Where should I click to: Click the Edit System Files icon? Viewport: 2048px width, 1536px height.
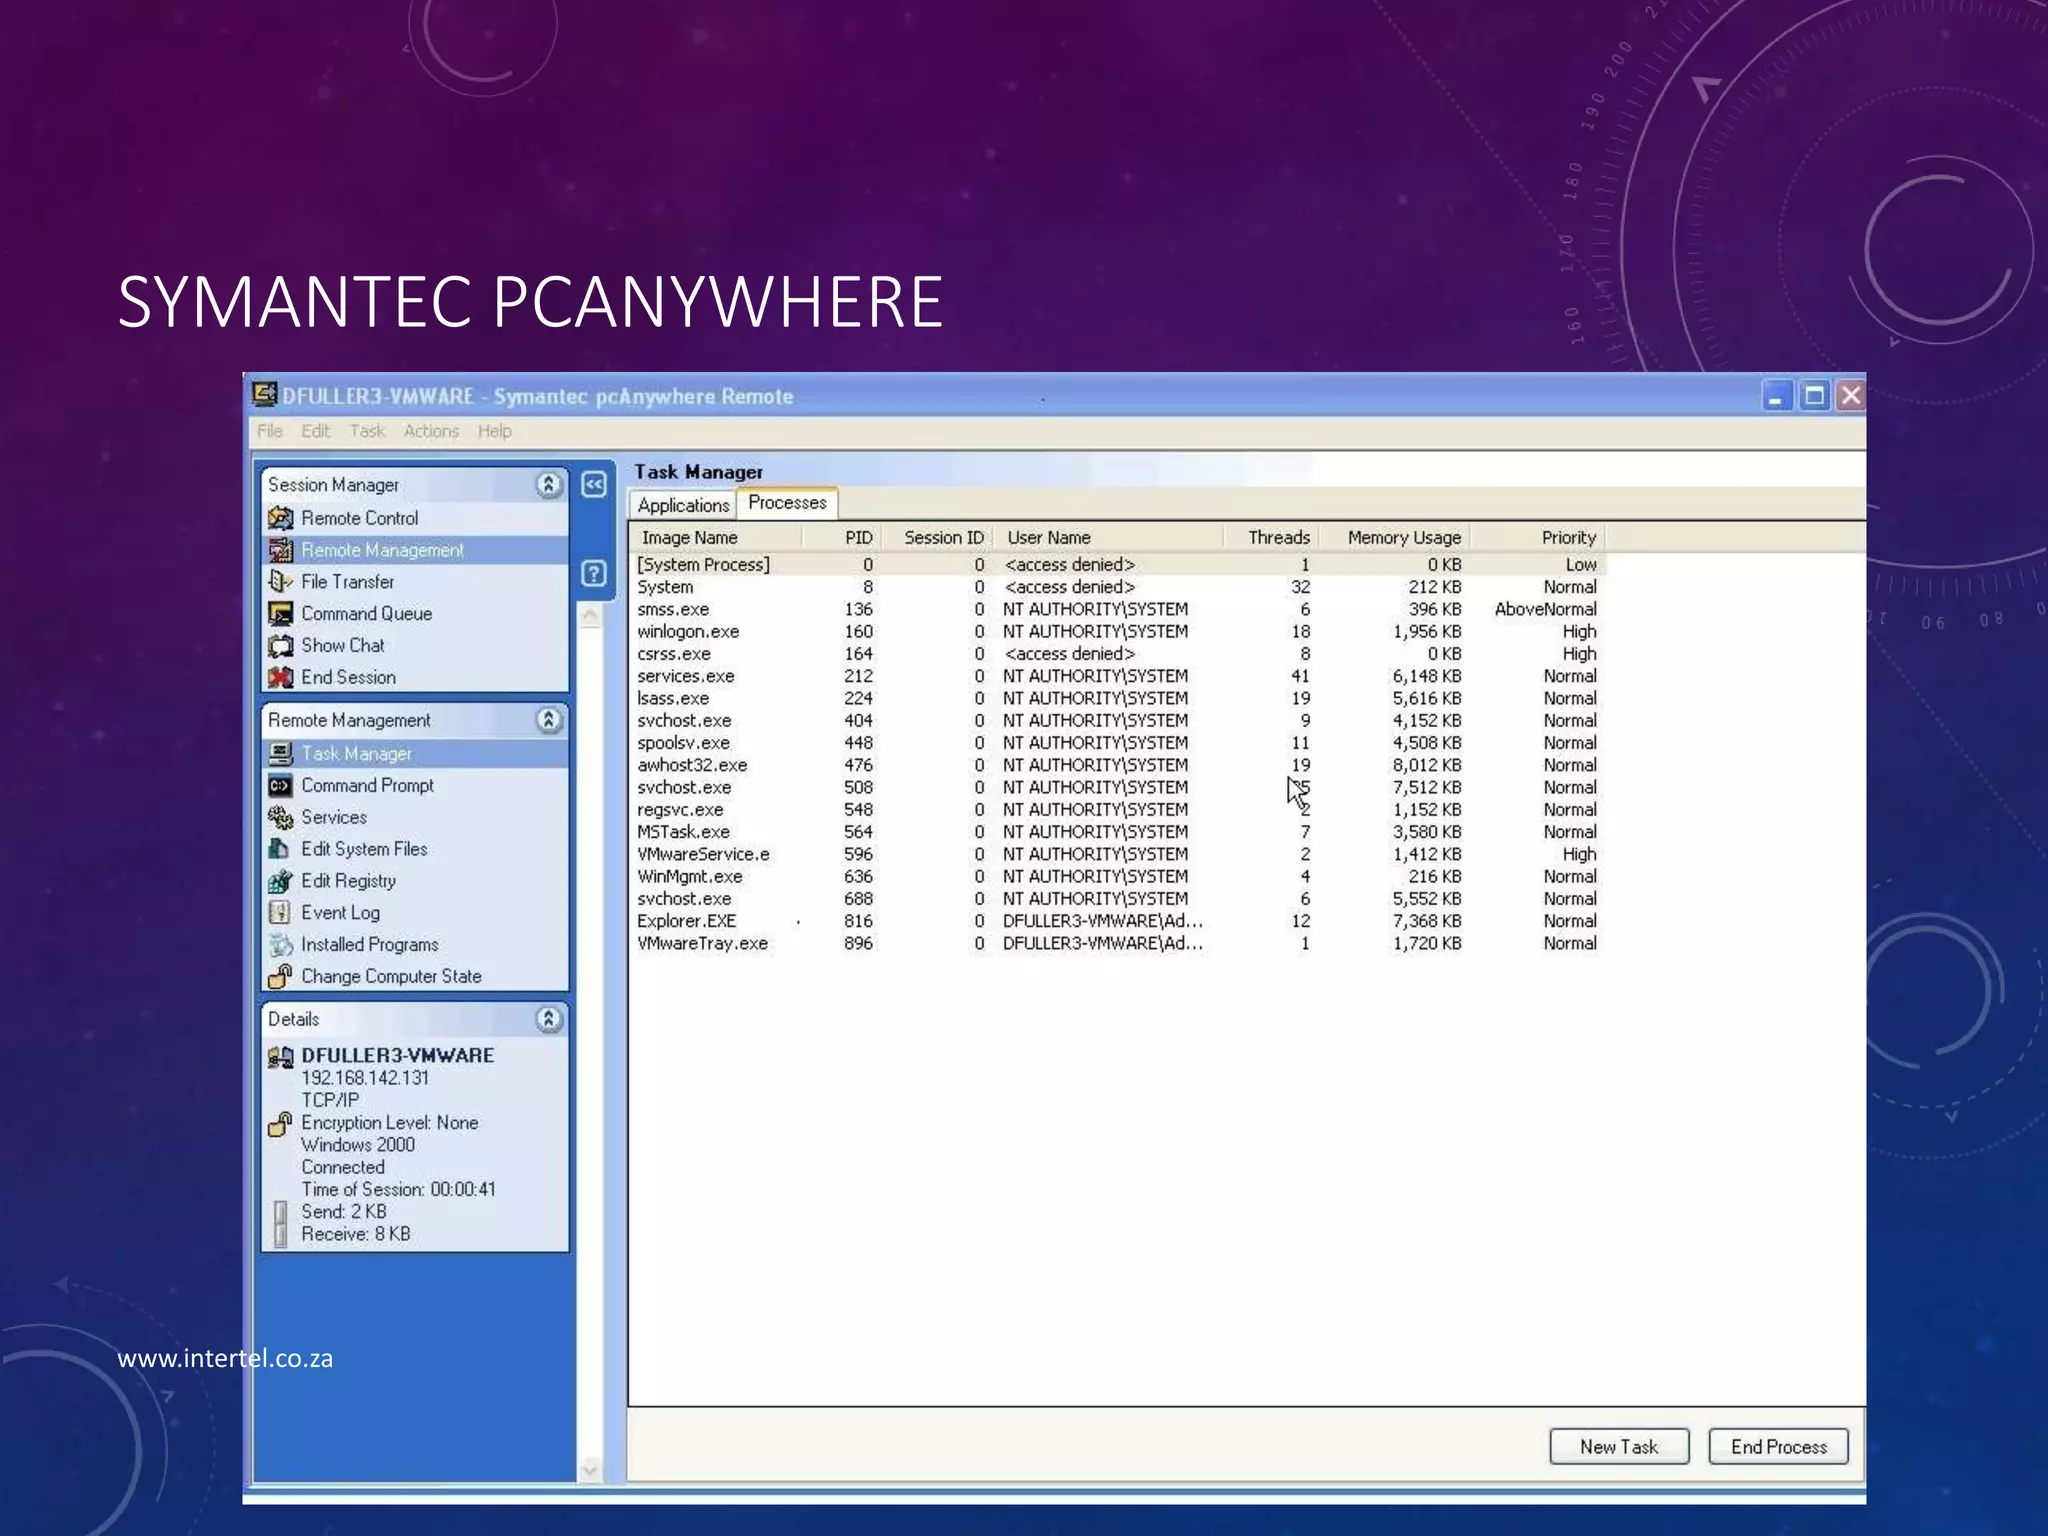281,849
